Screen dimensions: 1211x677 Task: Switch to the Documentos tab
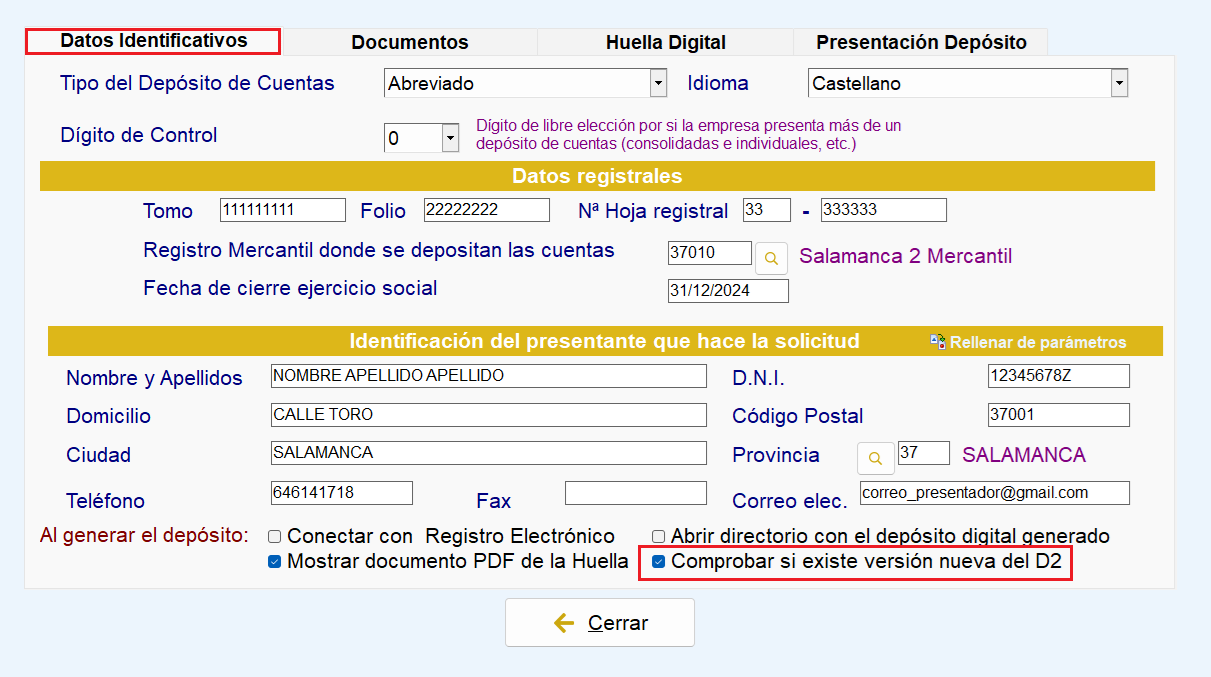point(410,42)
